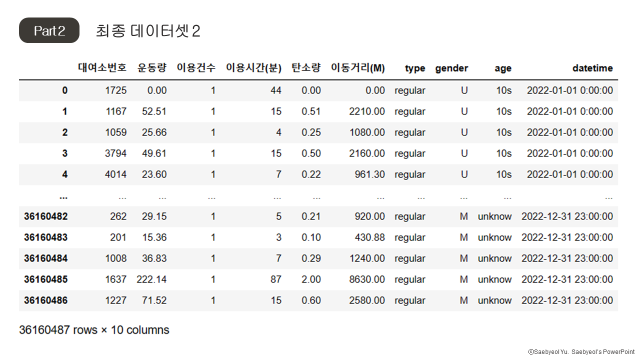Viewport: 640px width, 360px height.
Task: Click usage time value 87
Action: coord(276,280)
